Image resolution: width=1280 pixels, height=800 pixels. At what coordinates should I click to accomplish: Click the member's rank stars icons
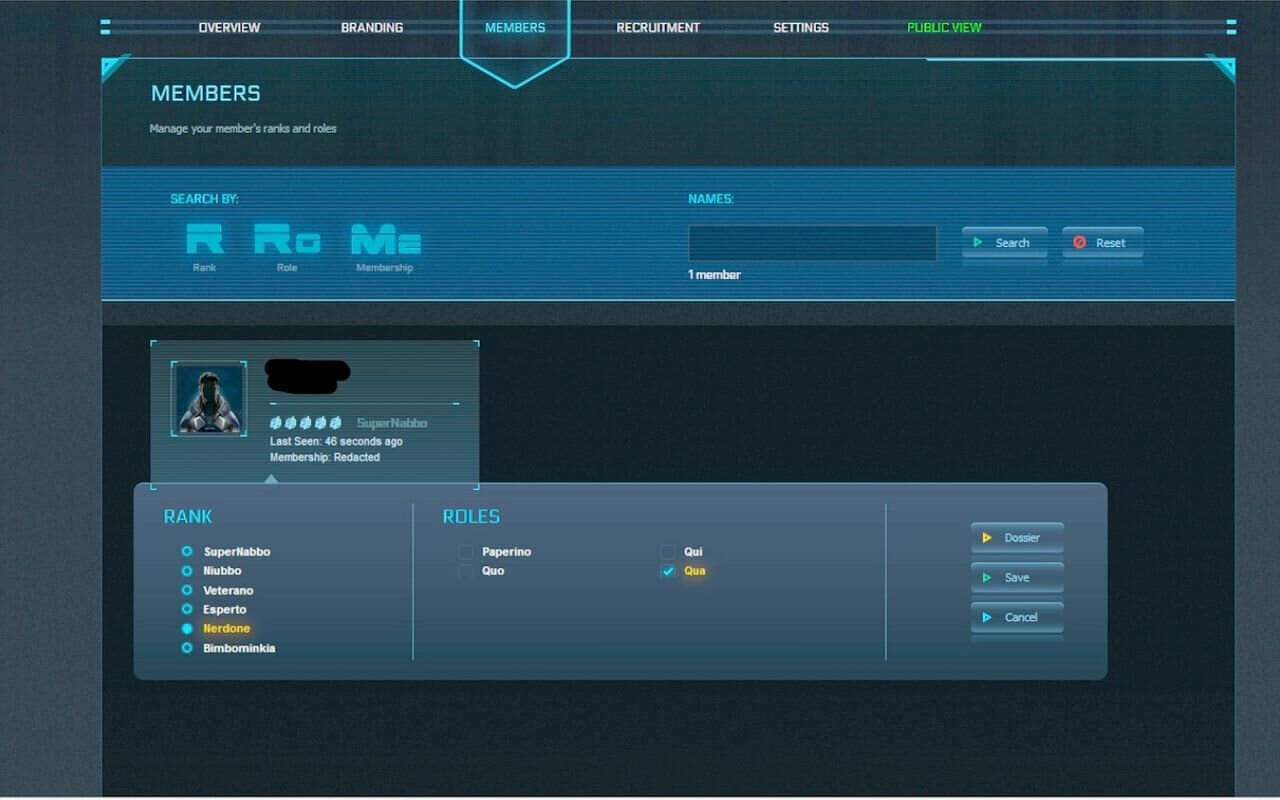point(306,423)
